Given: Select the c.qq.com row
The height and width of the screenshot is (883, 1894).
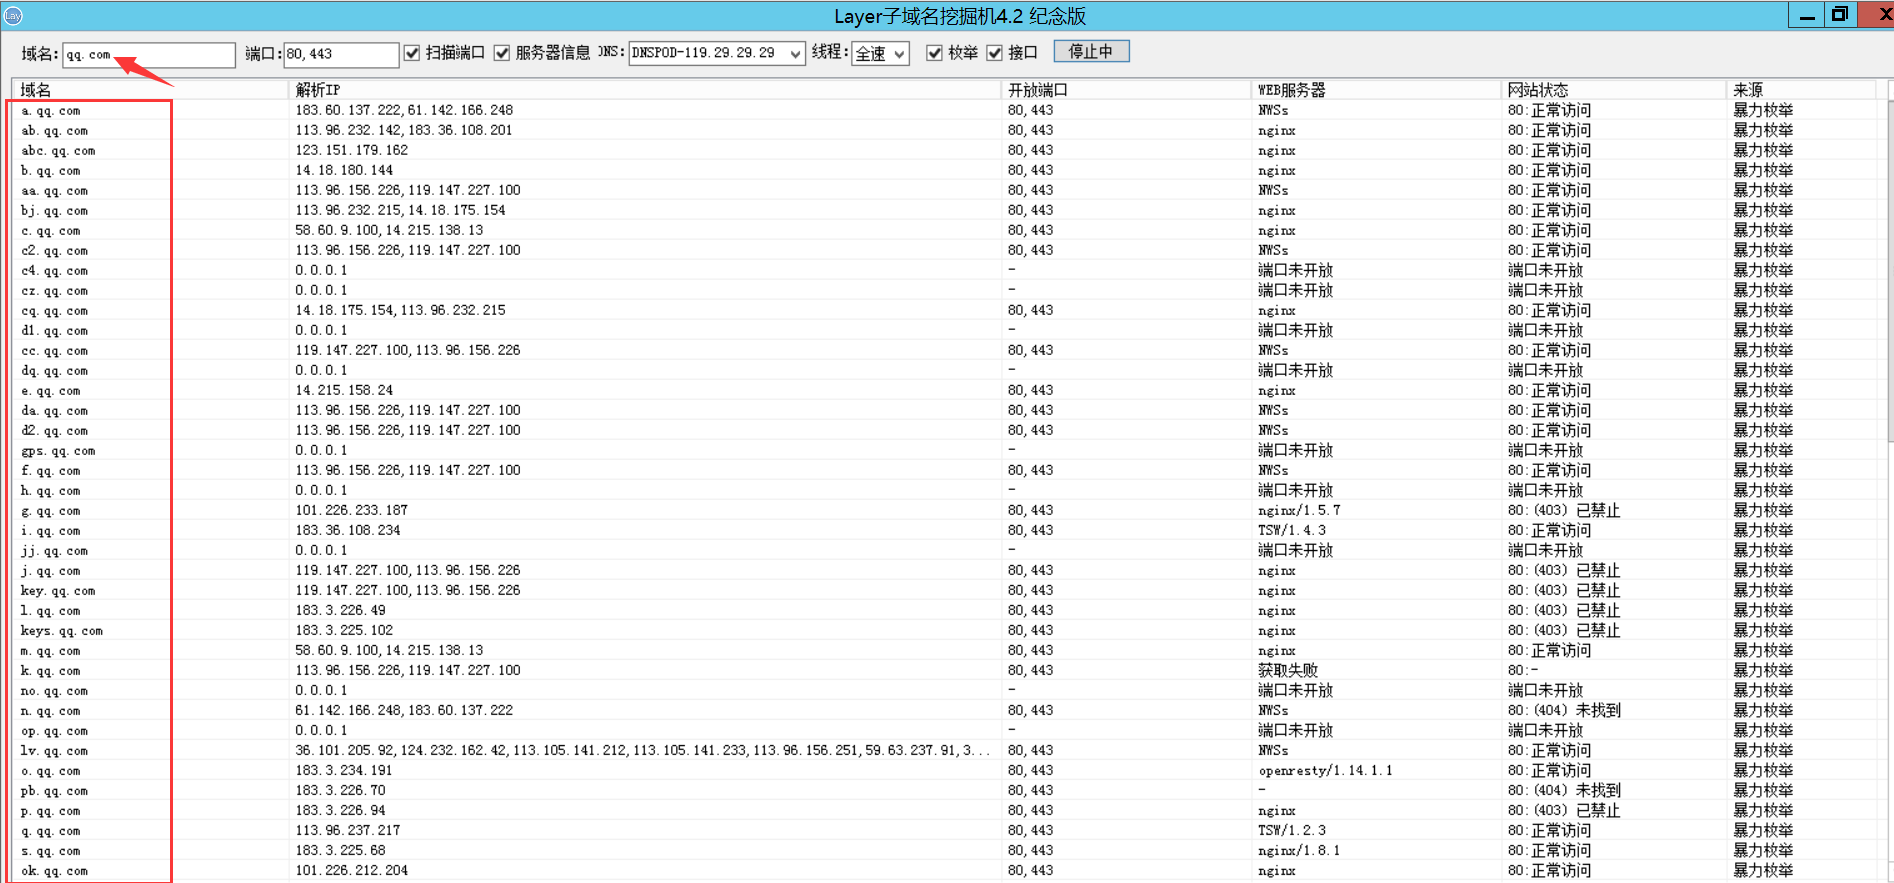Looking at the screenshot, I should [945, 230].
